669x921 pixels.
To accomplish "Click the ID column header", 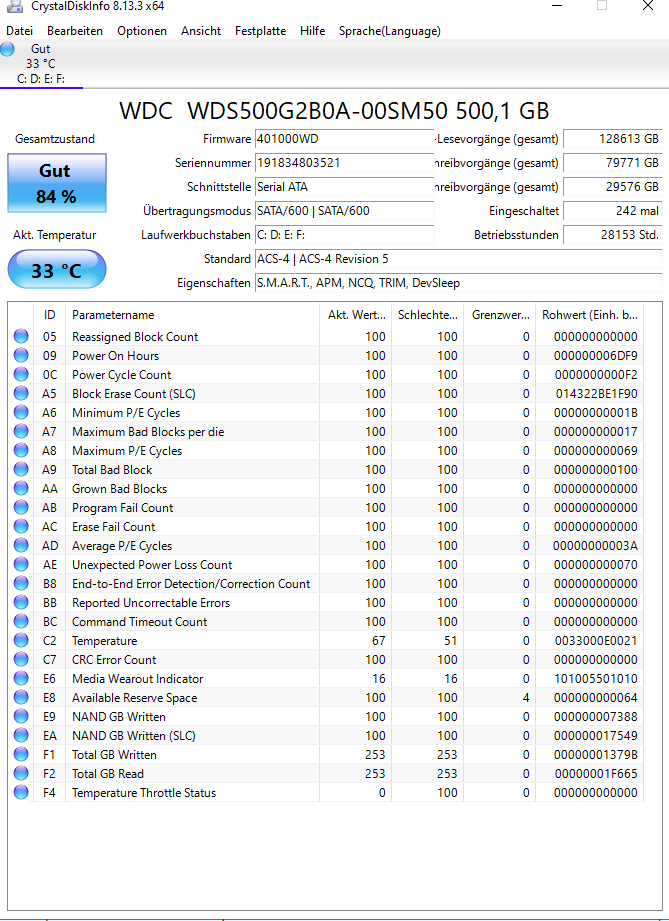I will 49,315.
